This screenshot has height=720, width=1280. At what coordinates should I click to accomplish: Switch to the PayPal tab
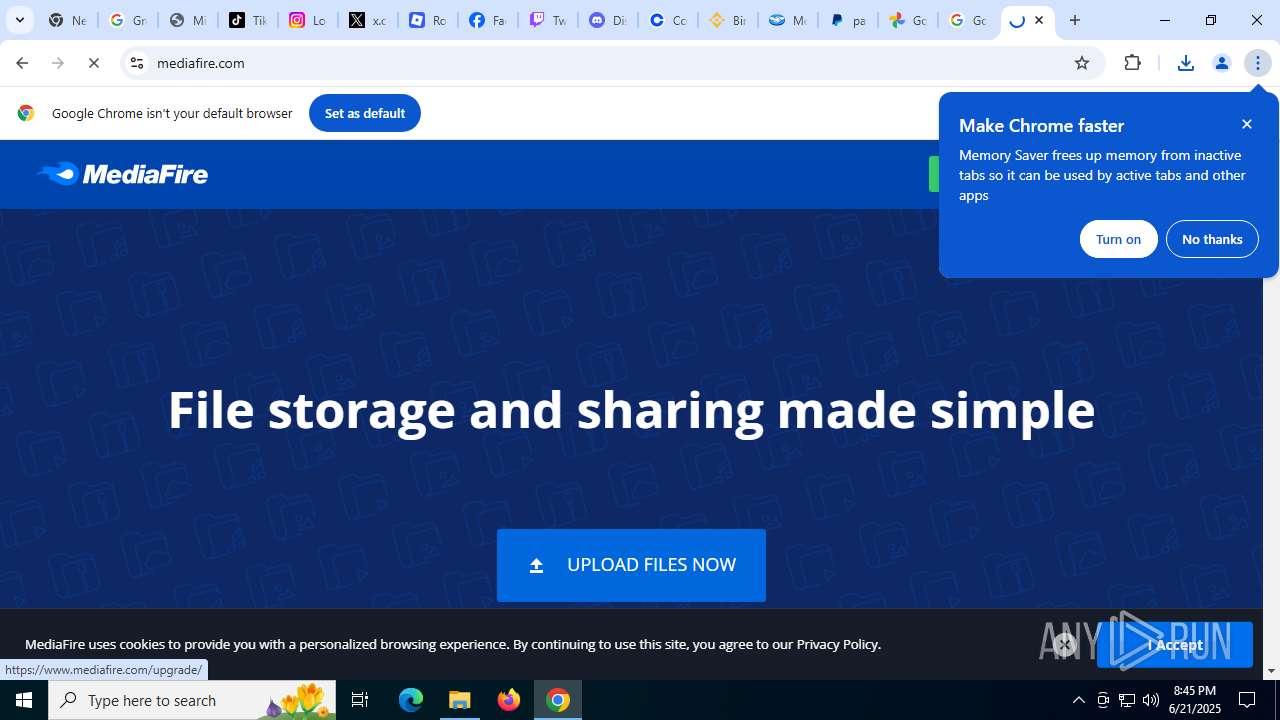pyautogui.click(x=847, y=20)
